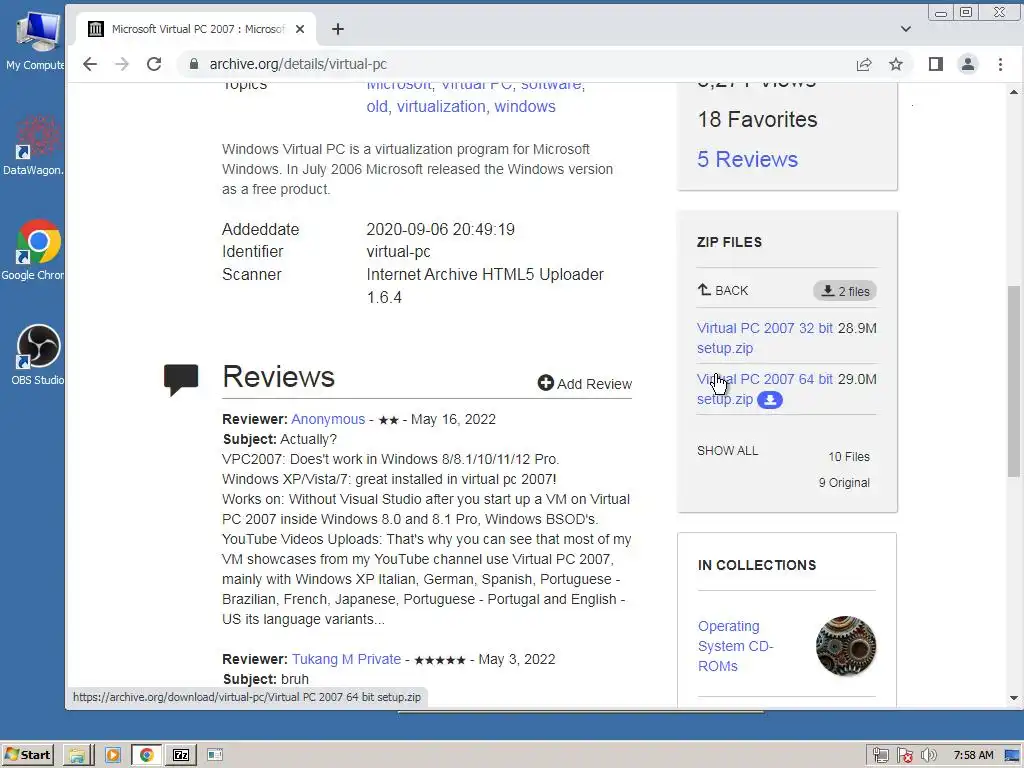
Task: Open the 'virtualization' topic link
Action: 441,106
